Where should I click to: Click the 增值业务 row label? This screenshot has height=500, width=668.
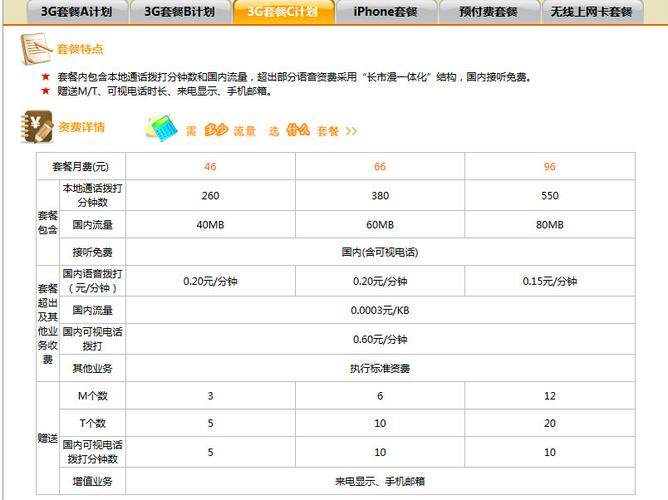click(92, 481)
